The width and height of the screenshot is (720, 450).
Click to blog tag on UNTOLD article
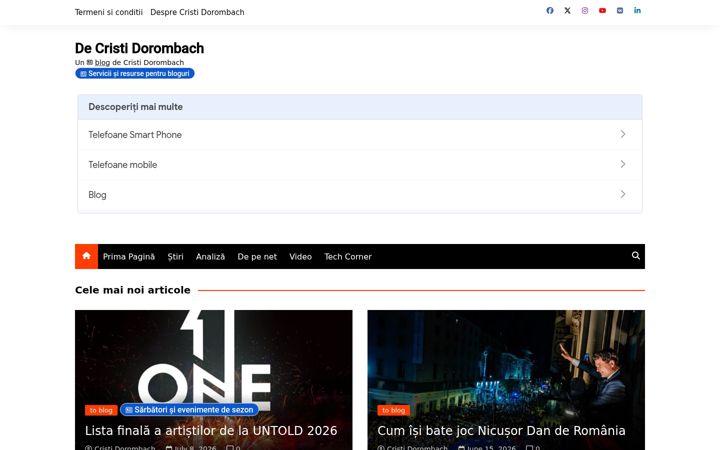coord(101,410)
